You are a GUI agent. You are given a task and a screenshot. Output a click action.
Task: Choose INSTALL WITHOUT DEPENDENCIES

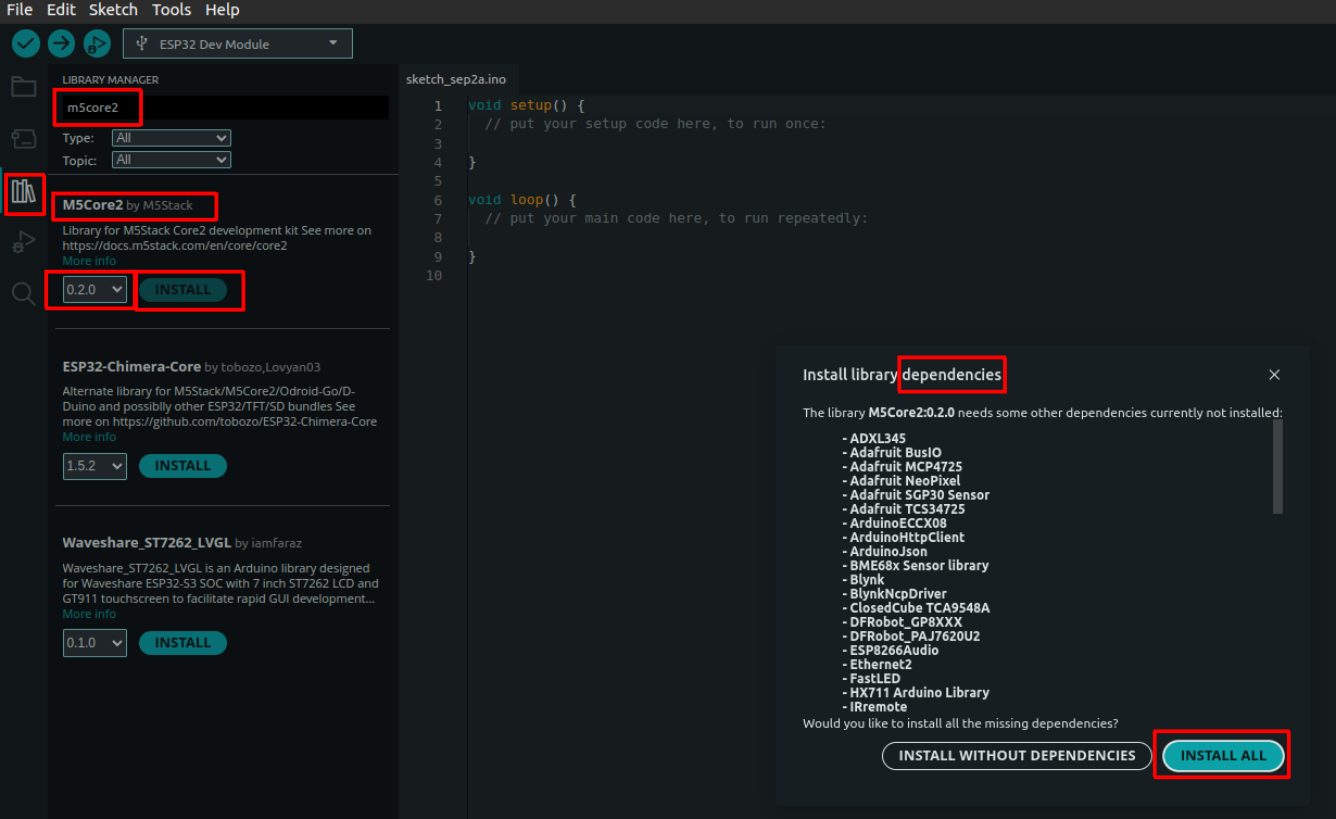click(x=1016, y=756)
